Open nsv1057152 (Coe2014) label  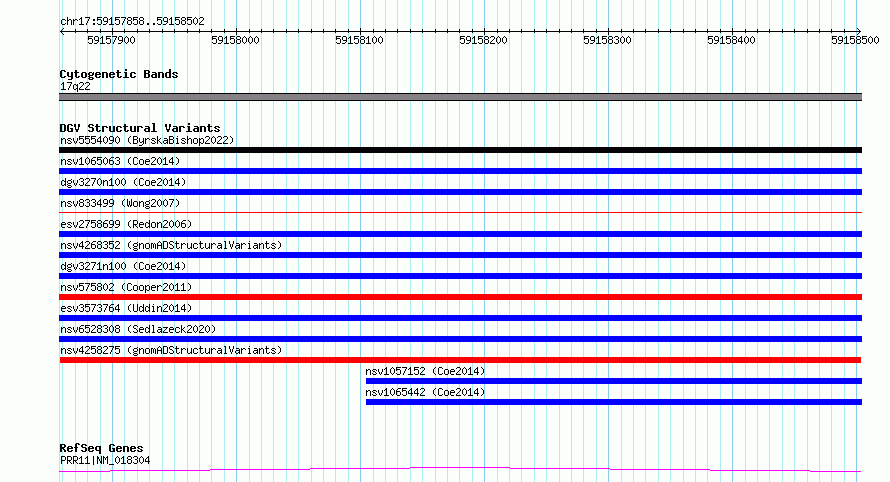(425, 371)
